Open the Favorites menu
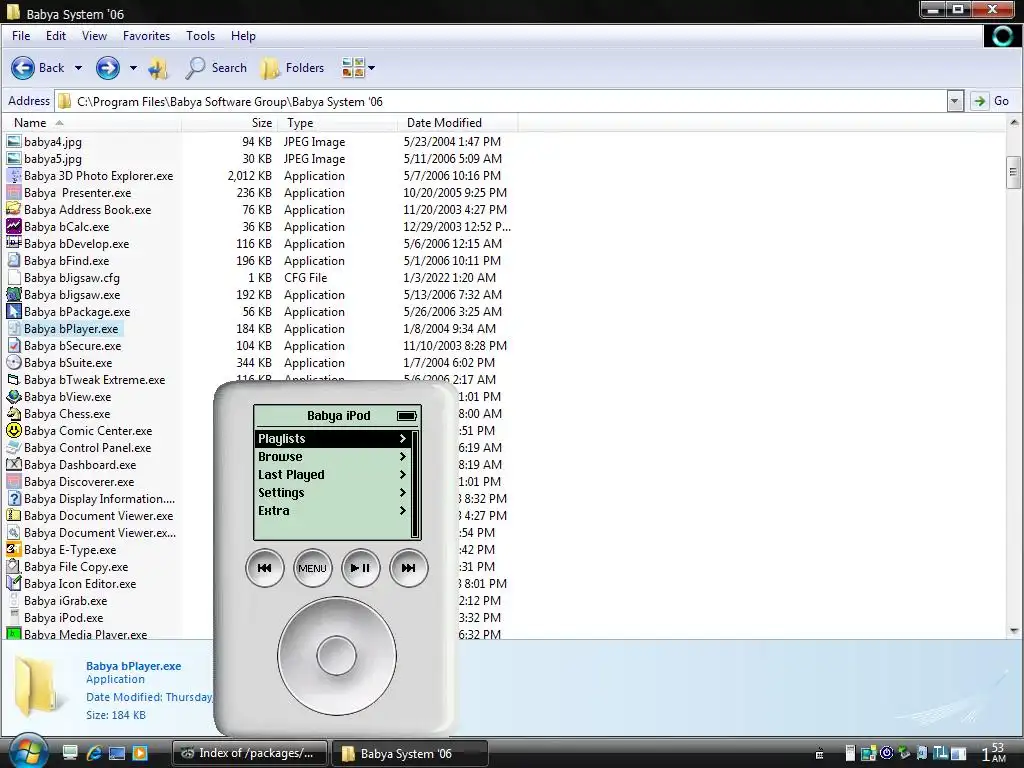 146,36
